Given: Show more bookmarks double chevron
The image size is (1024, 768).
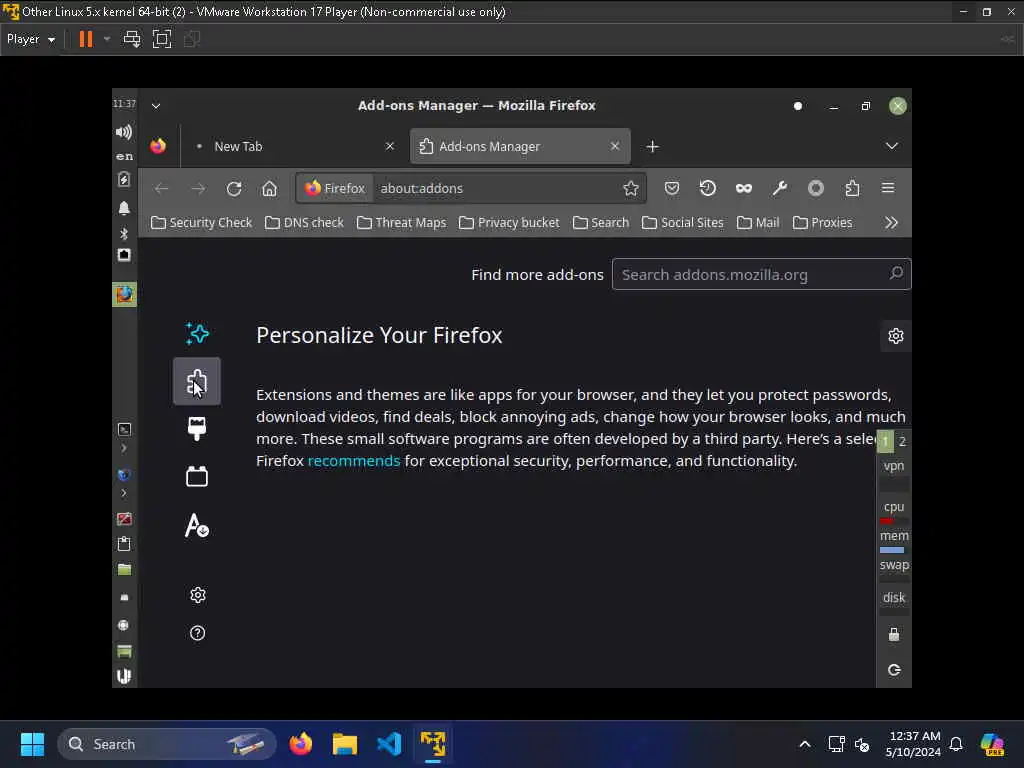Looking at the screenshot, I should (891, 223).
